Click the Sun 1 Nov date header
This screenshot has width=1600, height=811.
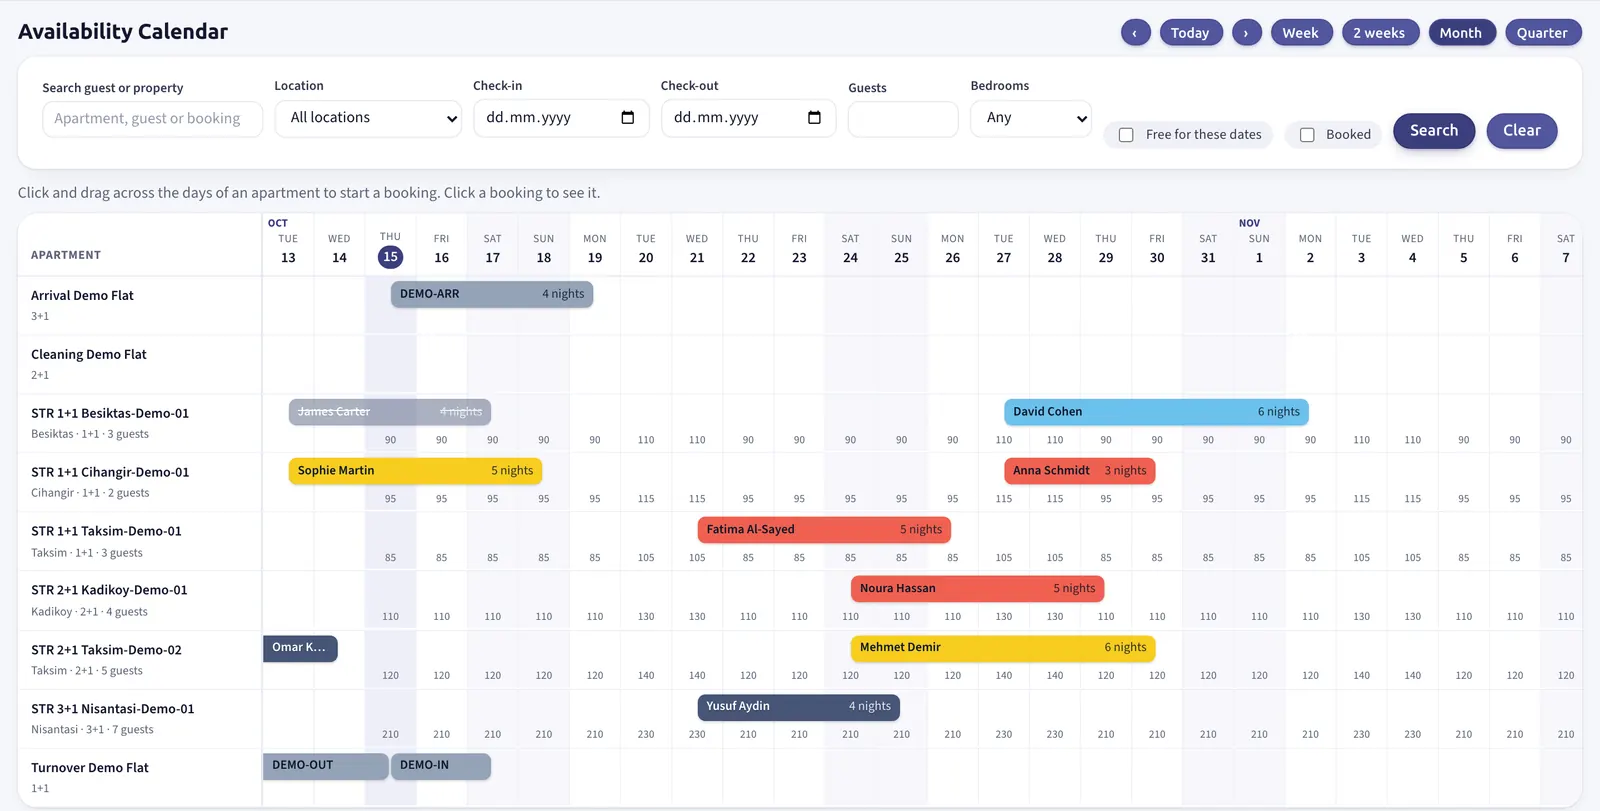(1259, 248)
